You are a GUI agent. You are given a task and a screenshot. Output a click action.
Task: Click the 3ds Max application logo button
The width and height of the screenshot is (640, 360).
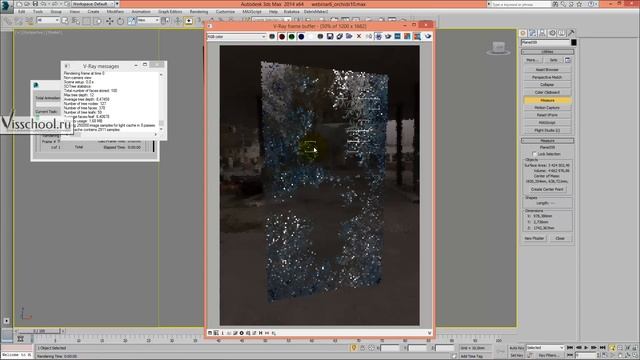(x=6, y=6)
